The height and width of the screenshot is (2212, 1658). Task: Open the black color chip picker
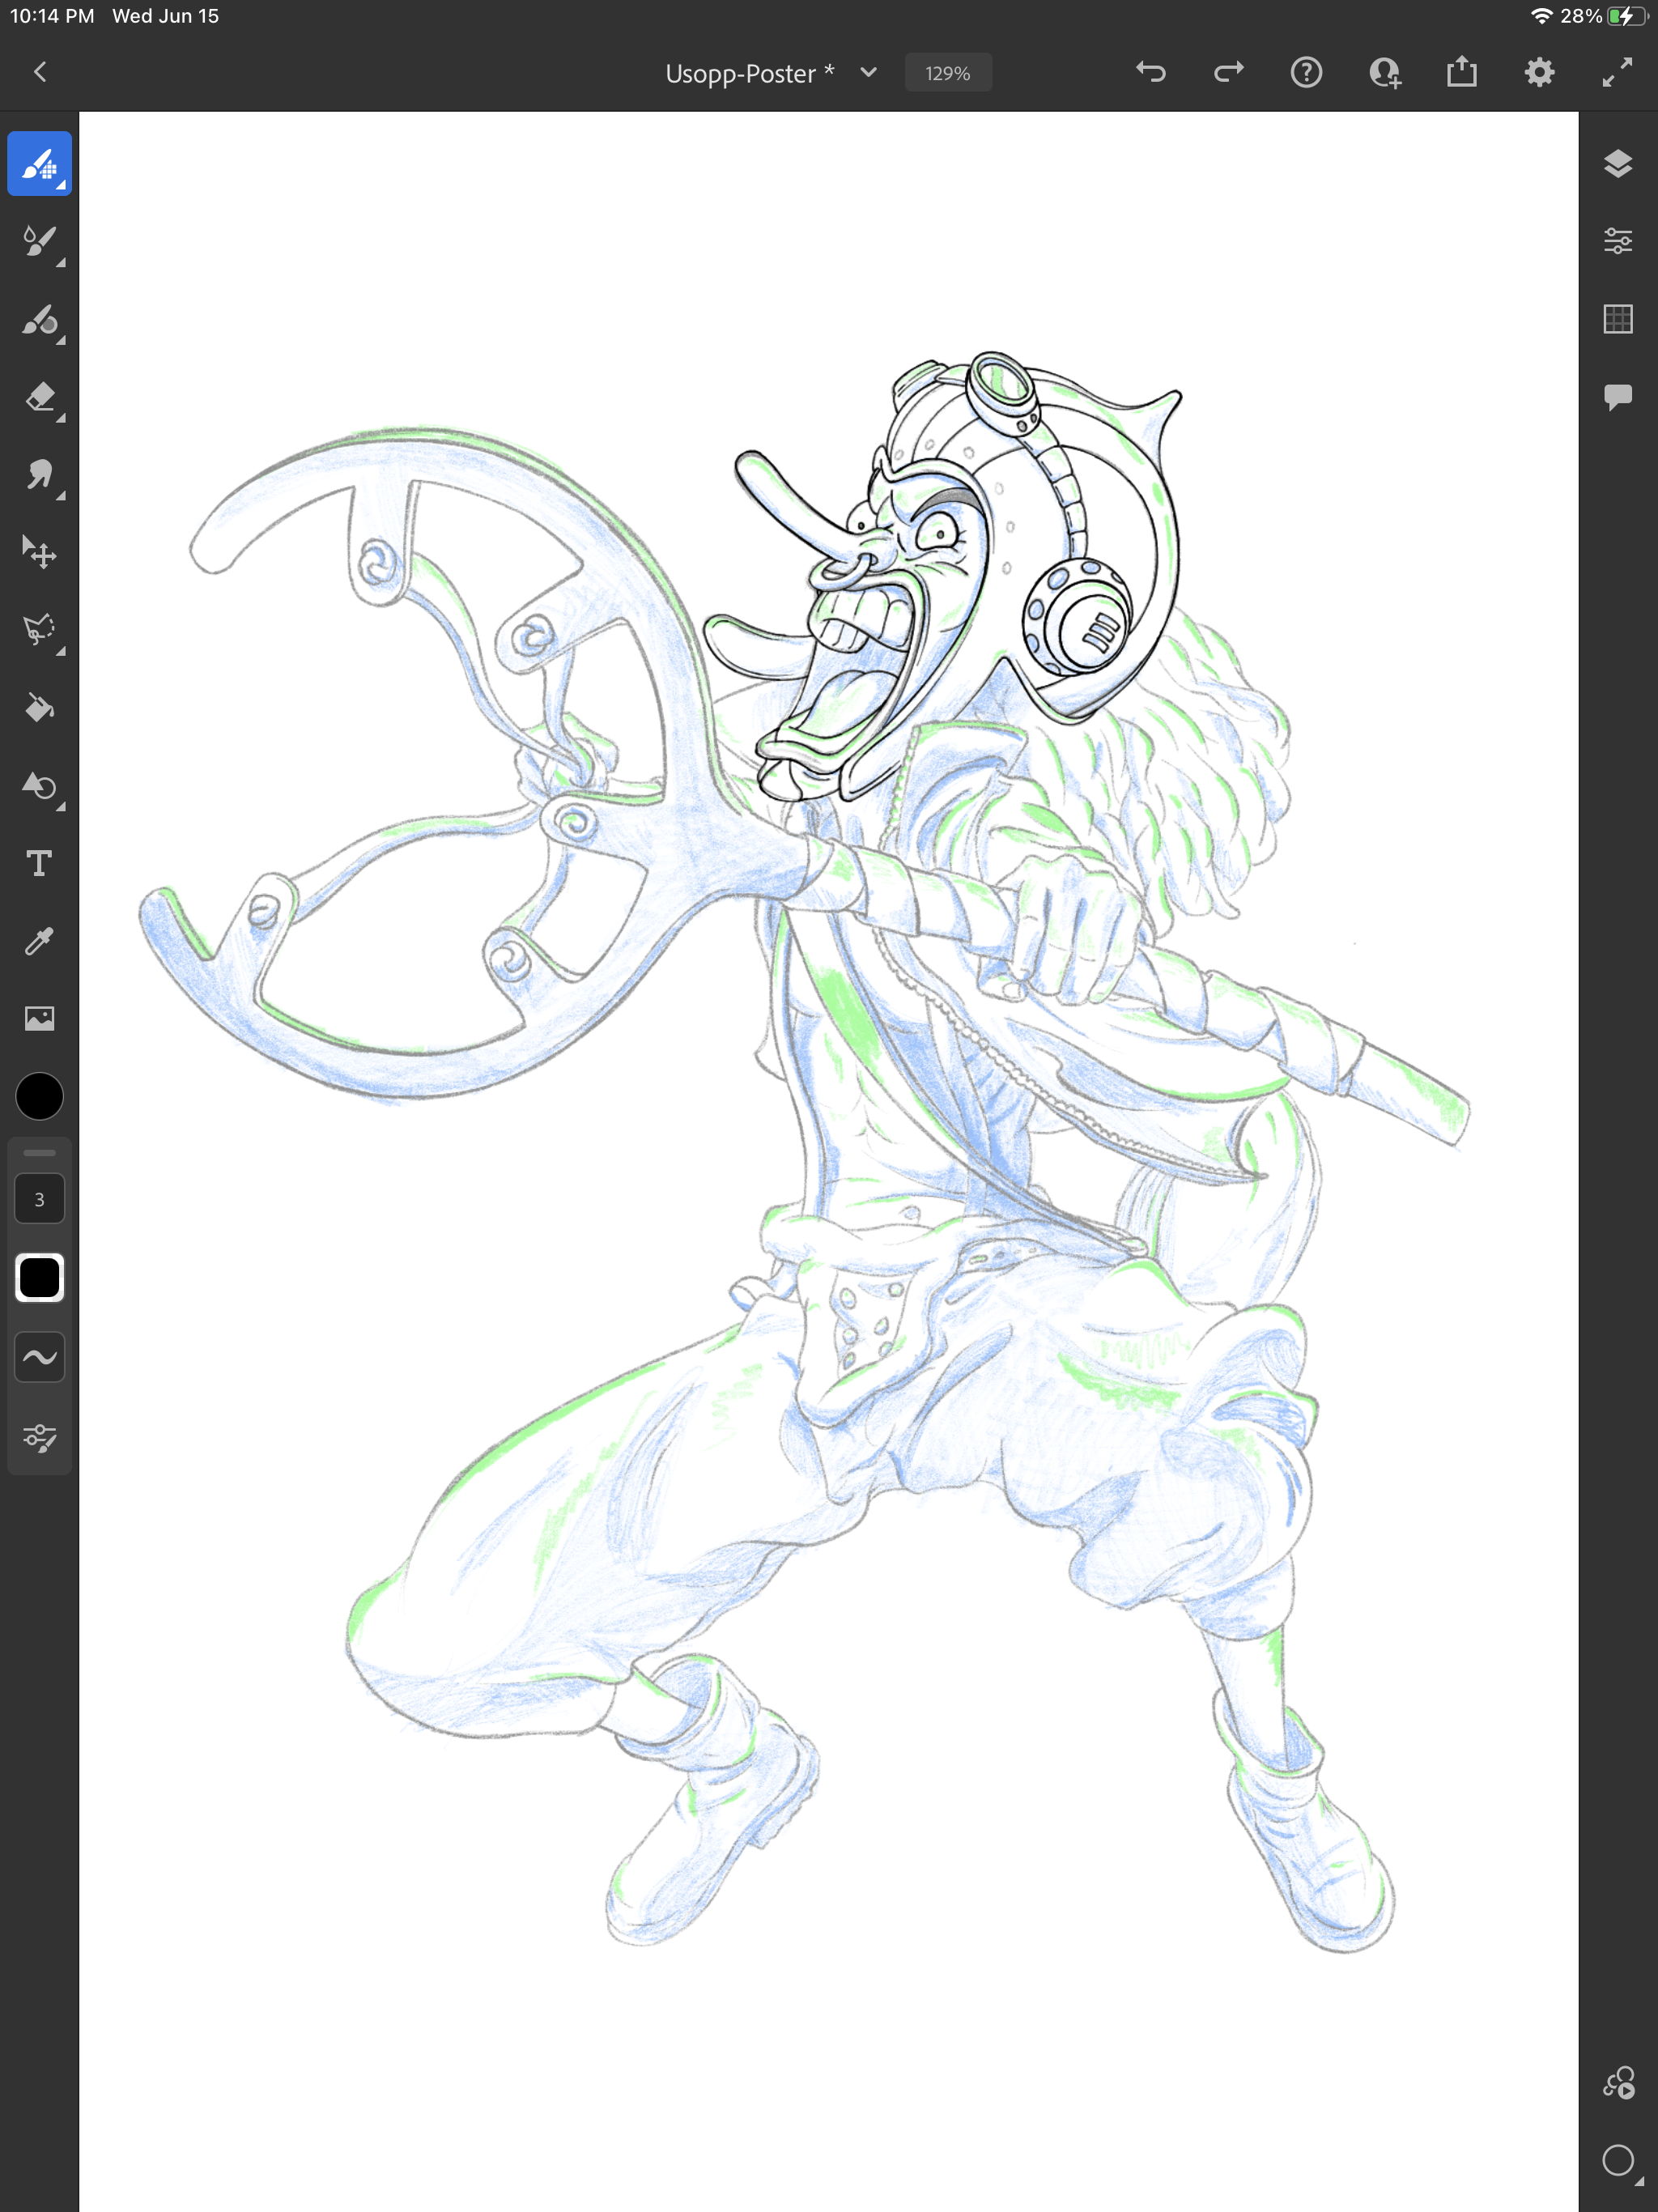[x=39, y=1096]
